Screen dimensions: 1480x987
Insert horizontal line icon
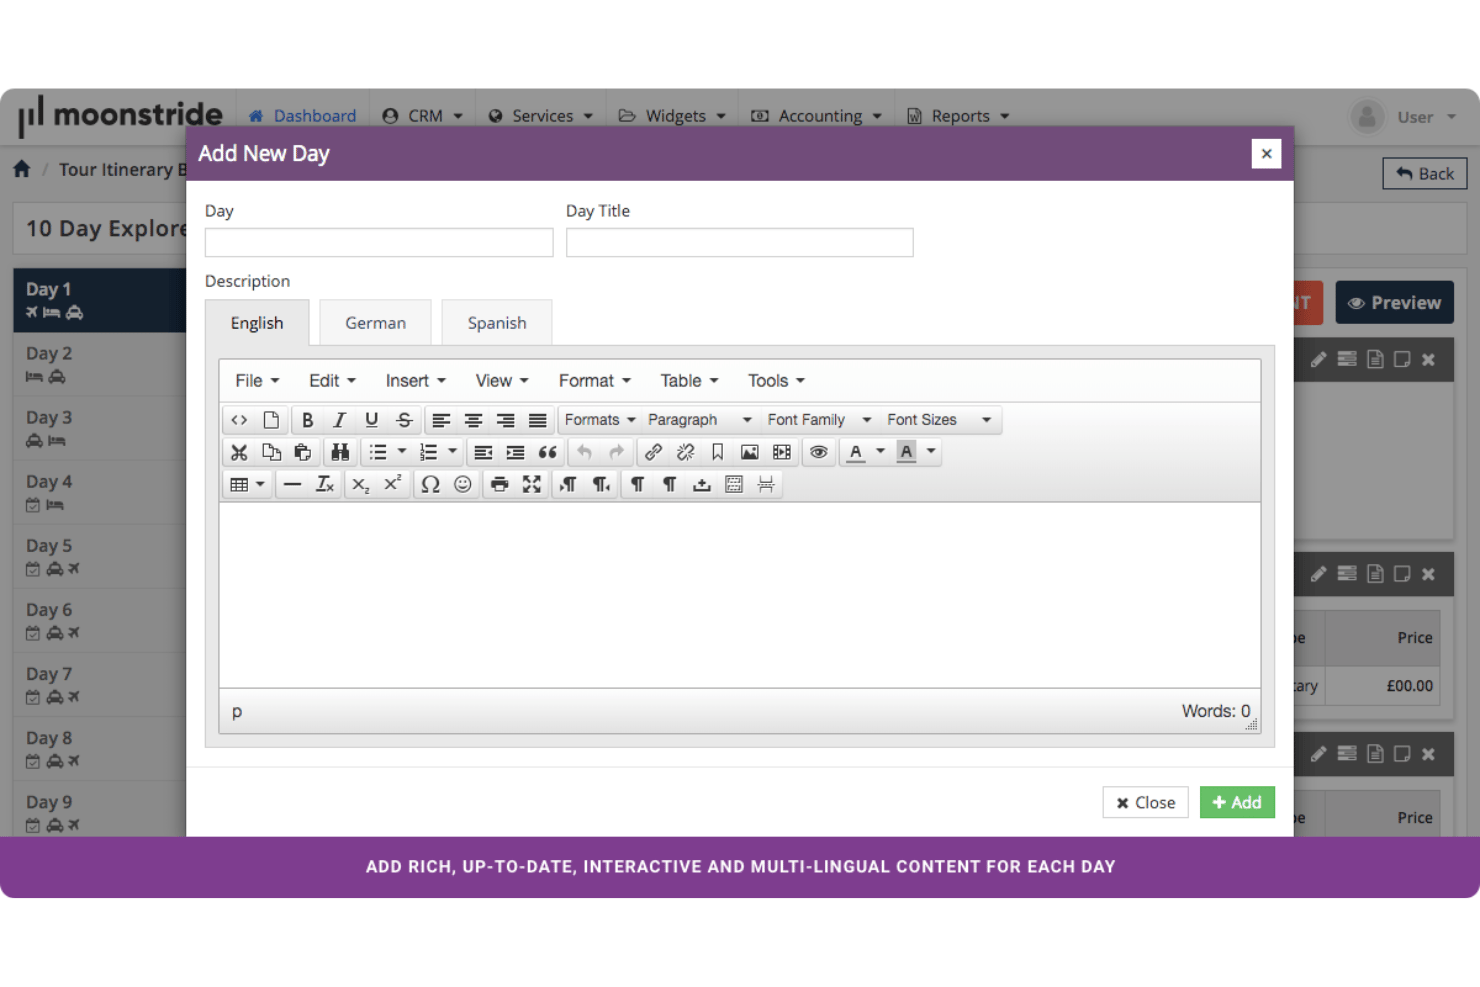tap(292, 484)
